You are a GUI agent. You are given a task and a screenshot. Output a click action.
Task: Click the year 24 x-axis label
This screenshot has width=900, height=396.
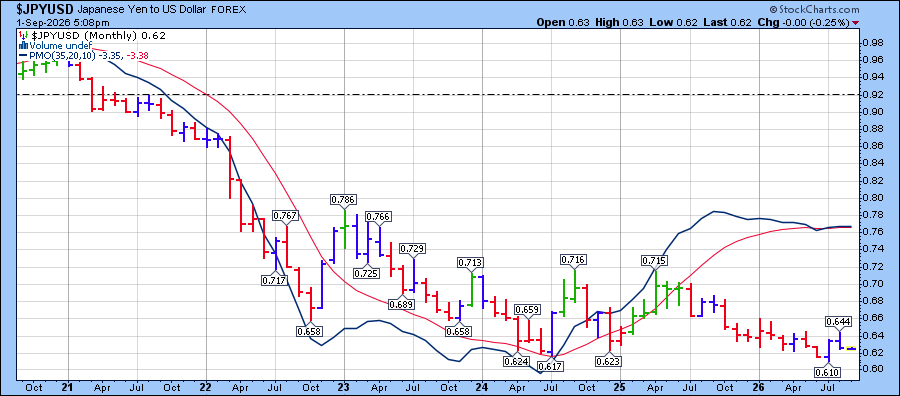[482, 387]
